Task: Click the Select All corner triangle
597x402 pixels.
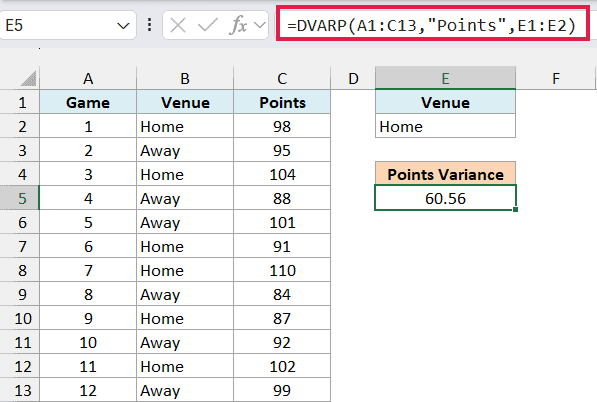Action: coord(28,79)
